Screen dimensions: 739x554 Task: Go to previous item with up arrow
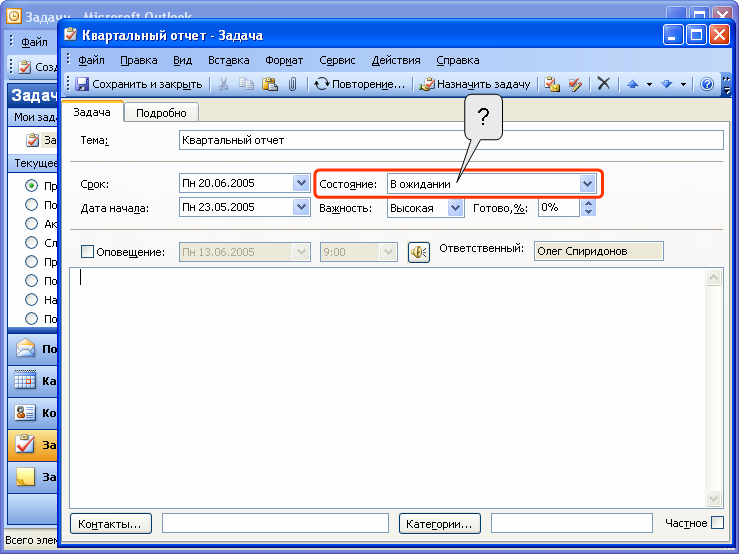click(x=632, y=85)
